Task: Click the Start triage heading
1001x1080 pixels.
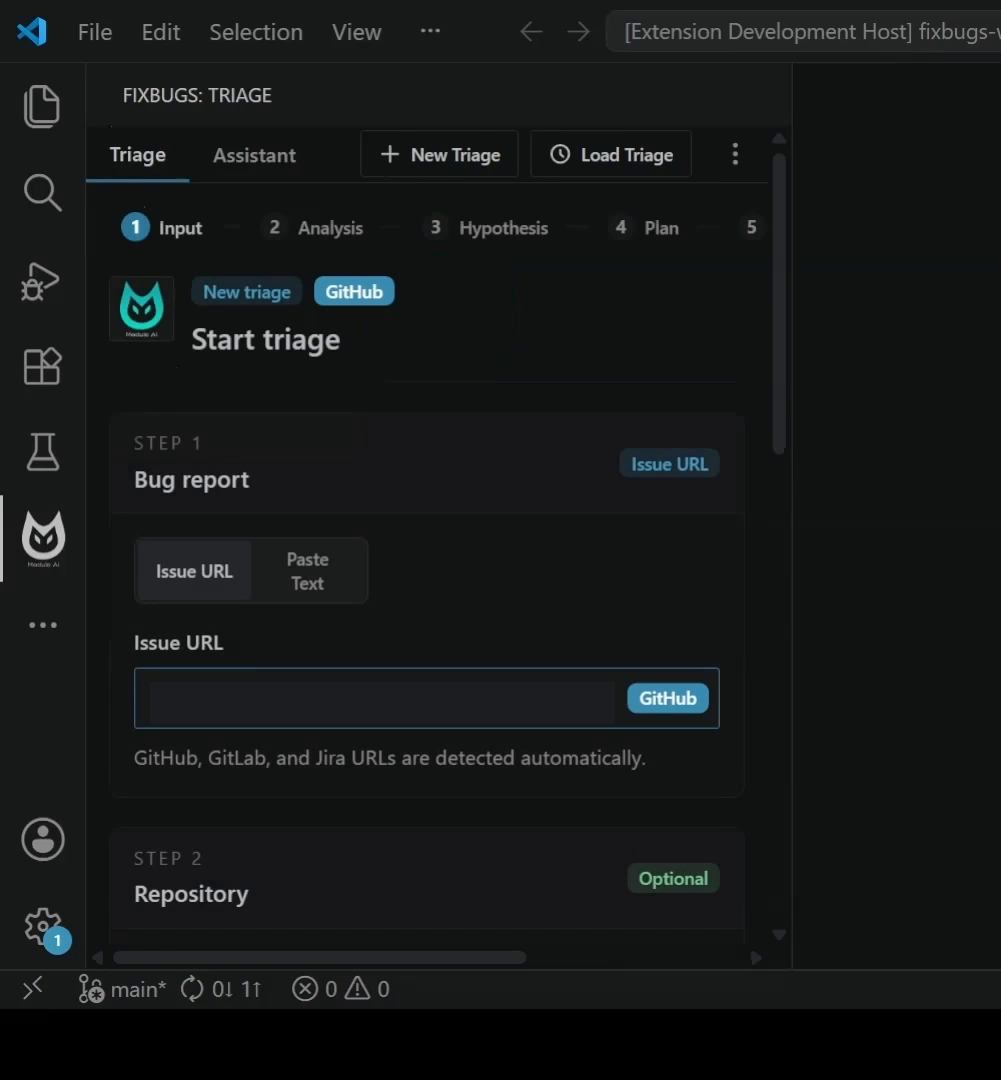Action: pyautogui.click(x=266, y=340)
